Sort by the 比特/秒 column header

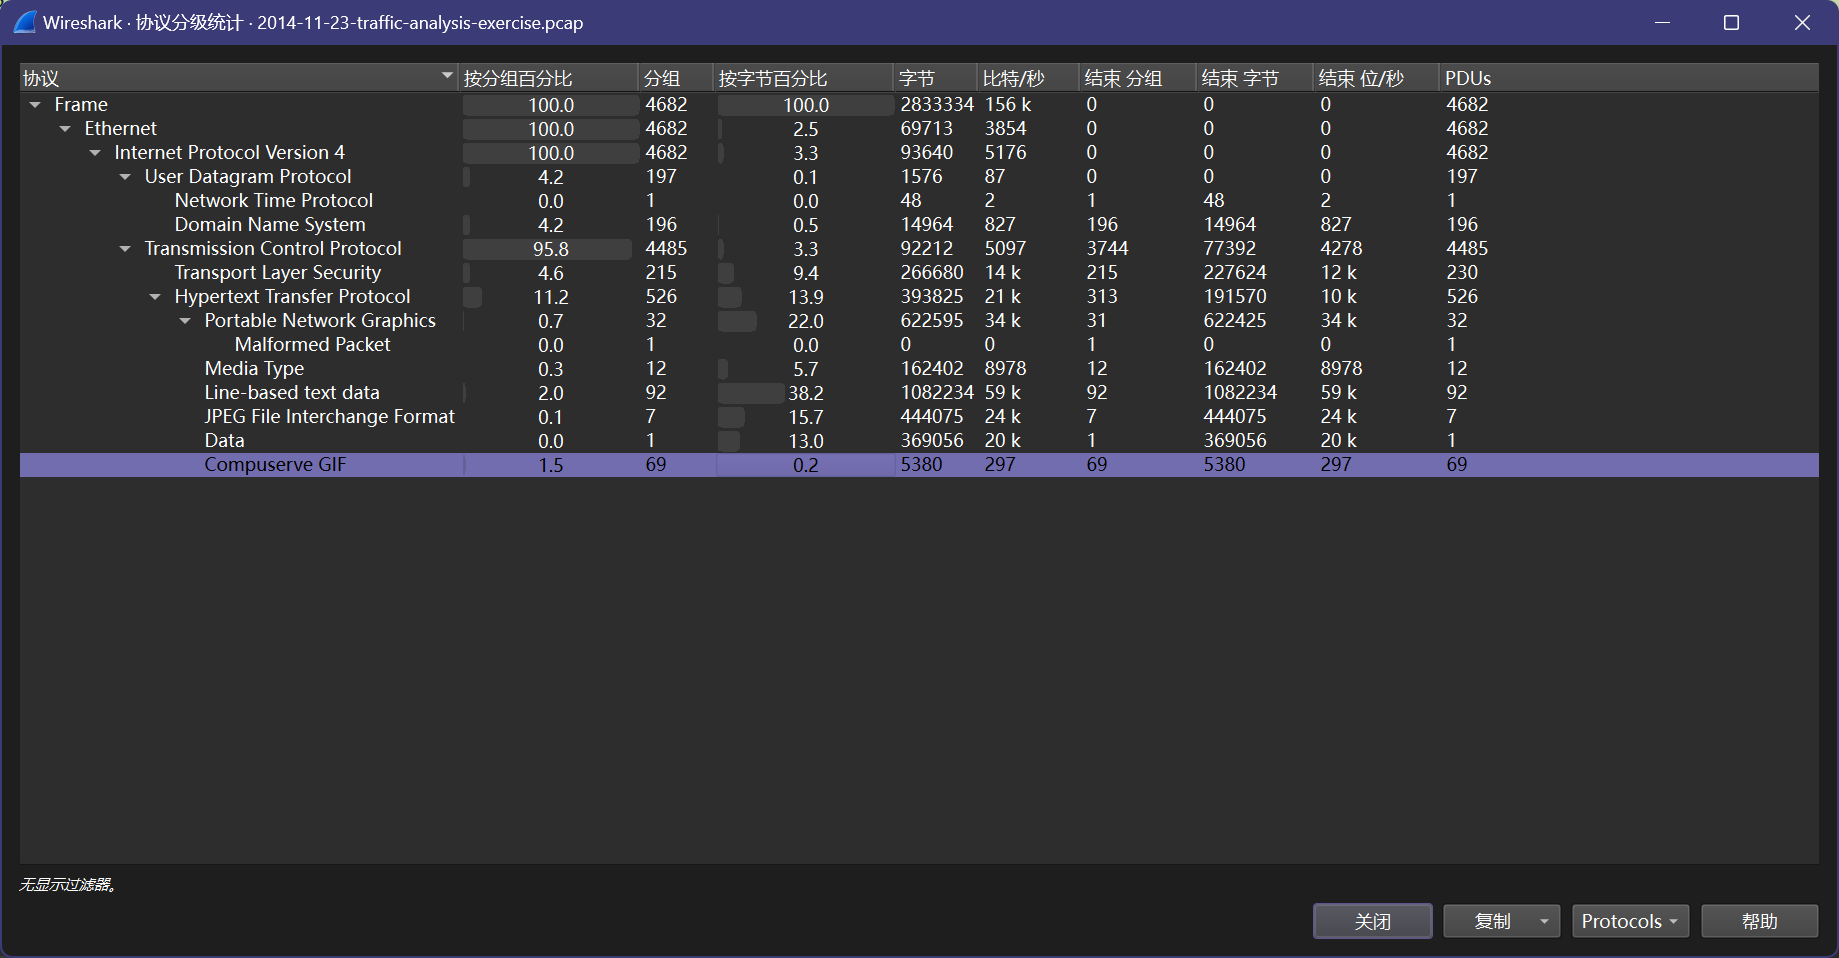click(1029, 78)
